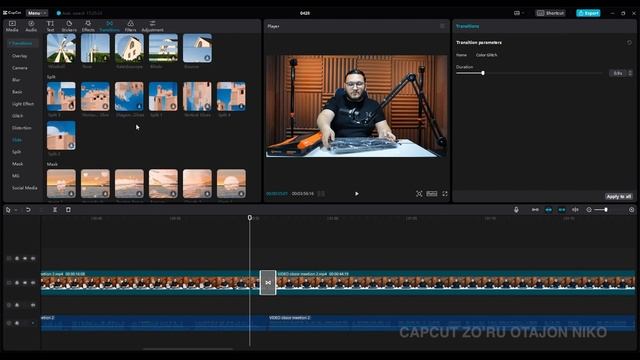Click the duration value field
The height and width of the screenshot is (360, 640).
point(618,73)
